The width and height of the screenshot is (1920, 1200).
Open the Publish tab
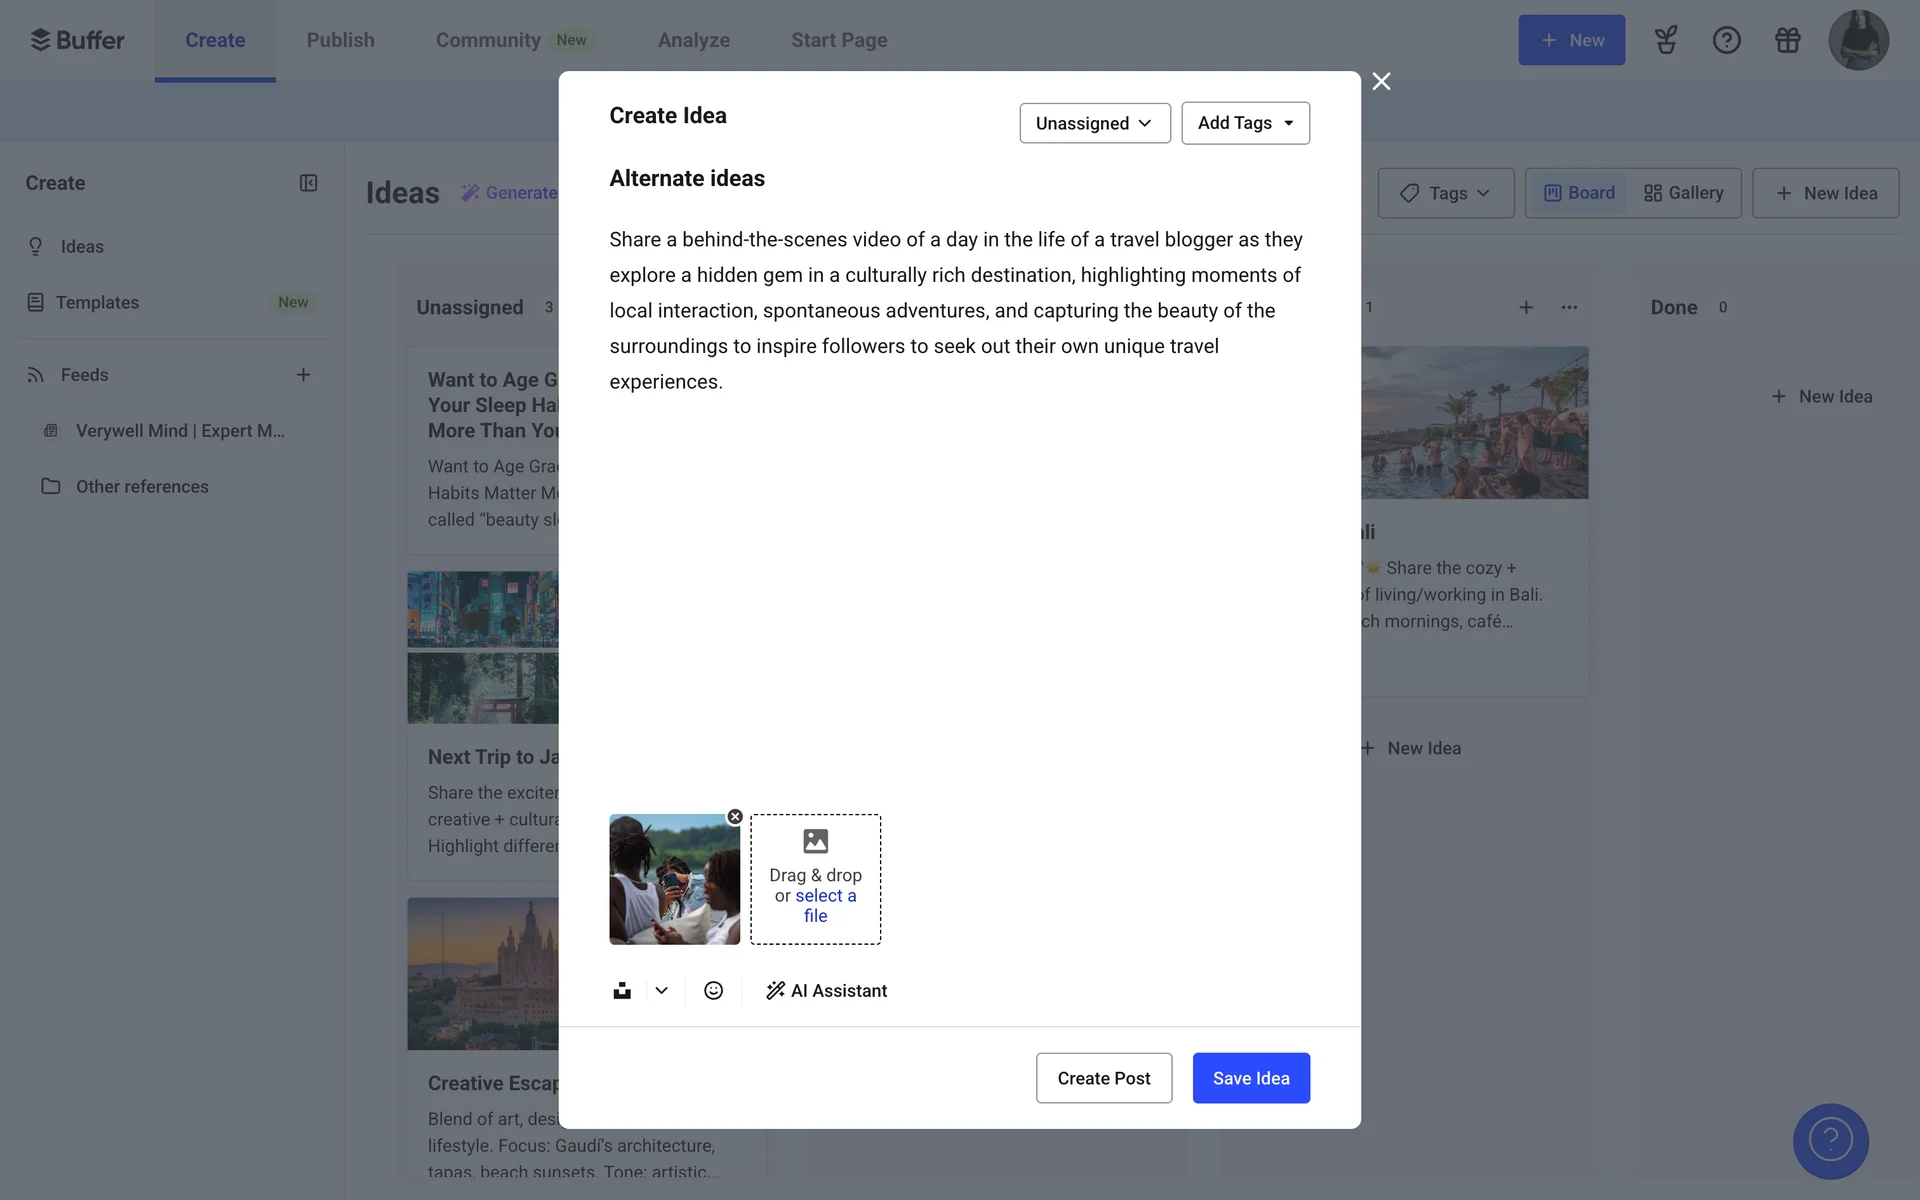point(340,40)
